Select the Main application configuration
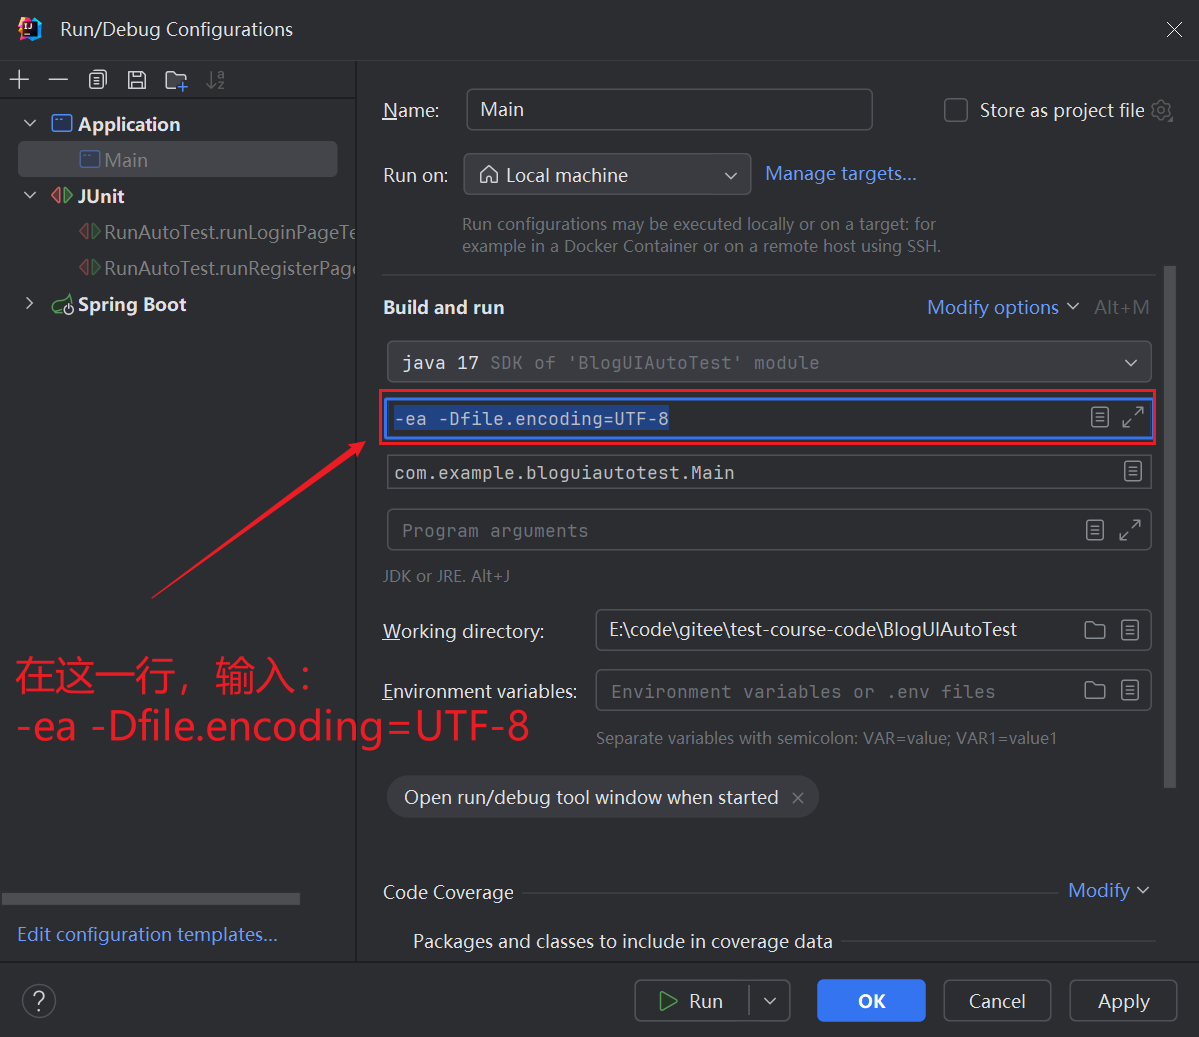Screen dimensions: 1199x1037 177,159
